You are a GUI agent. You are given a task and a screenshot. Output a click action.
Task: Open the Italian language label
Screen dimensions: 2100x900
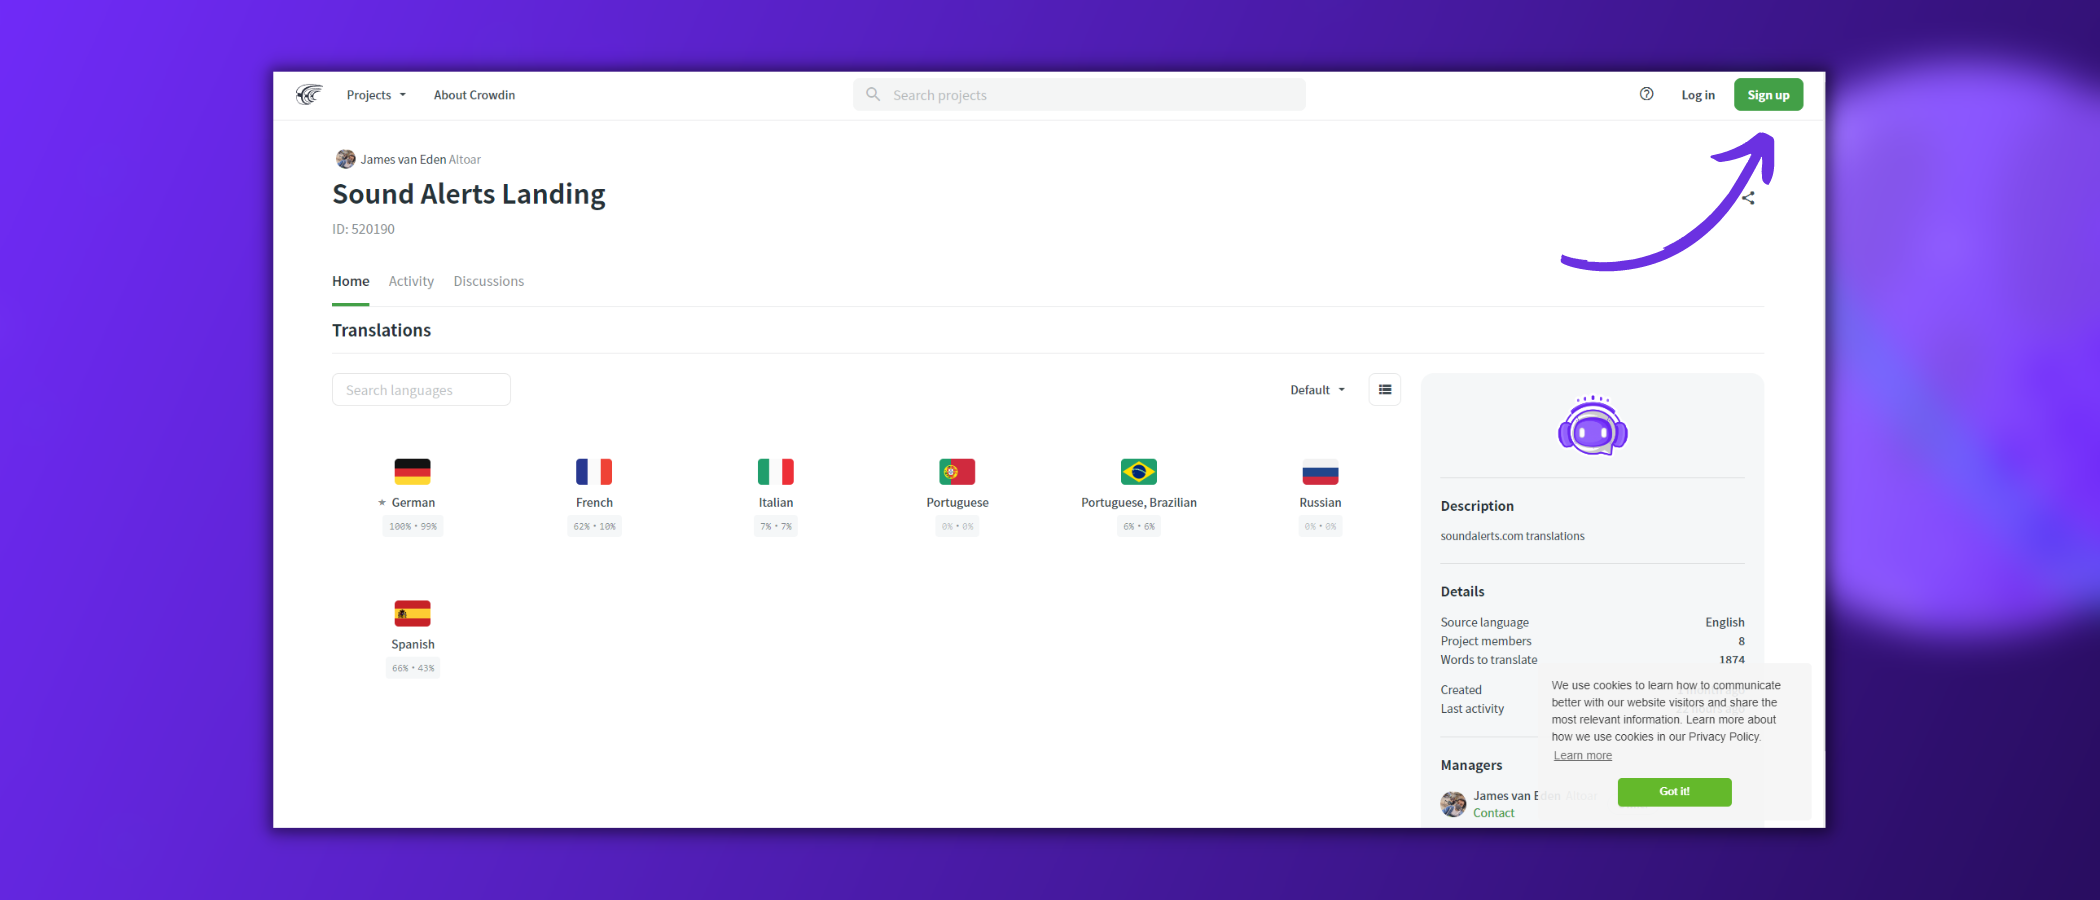tap(776, 503)
